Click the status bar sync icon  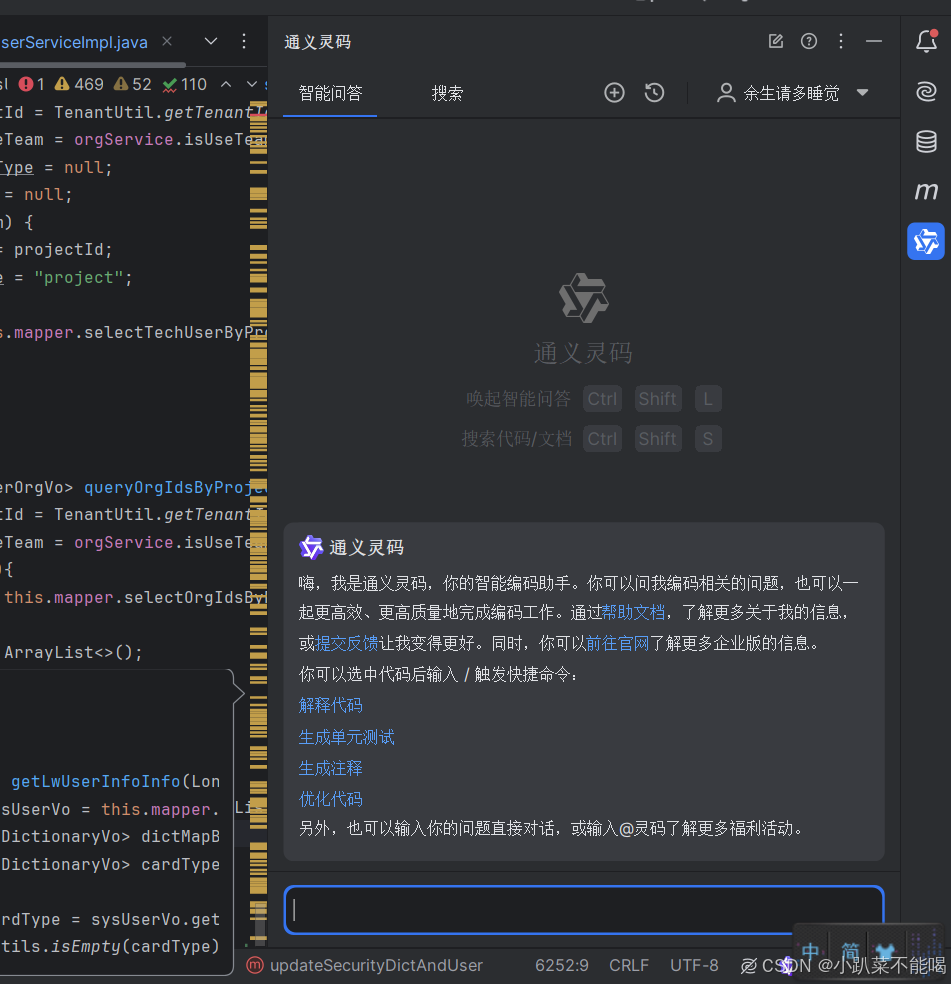748,966
